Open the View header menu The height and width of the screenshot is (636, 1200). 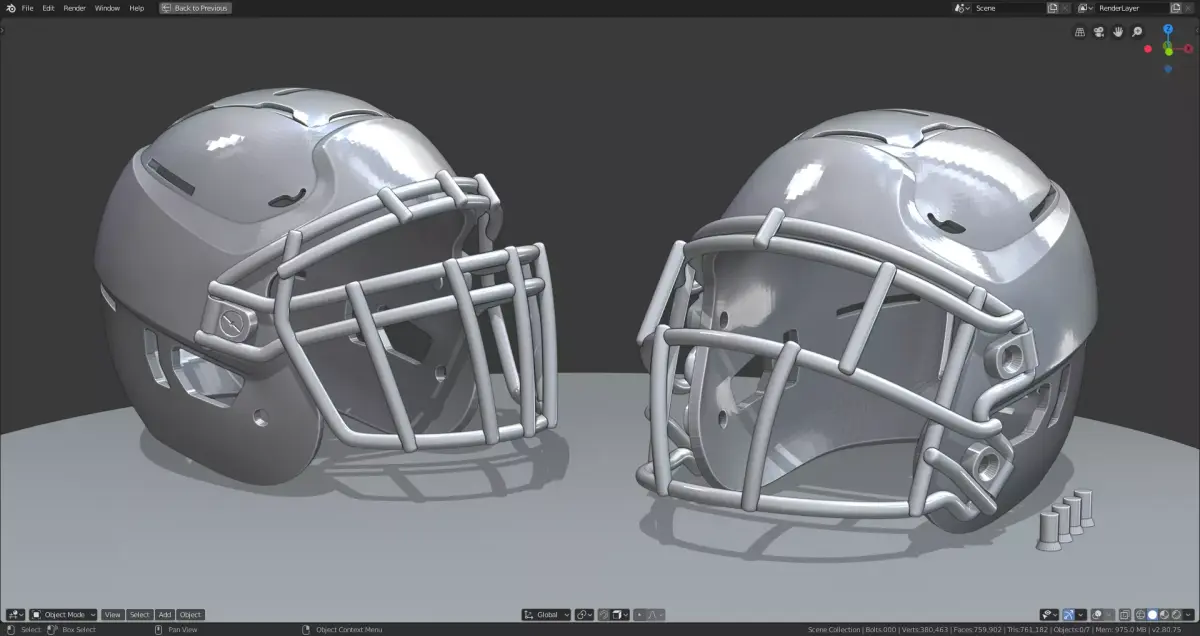pos(113,615)
